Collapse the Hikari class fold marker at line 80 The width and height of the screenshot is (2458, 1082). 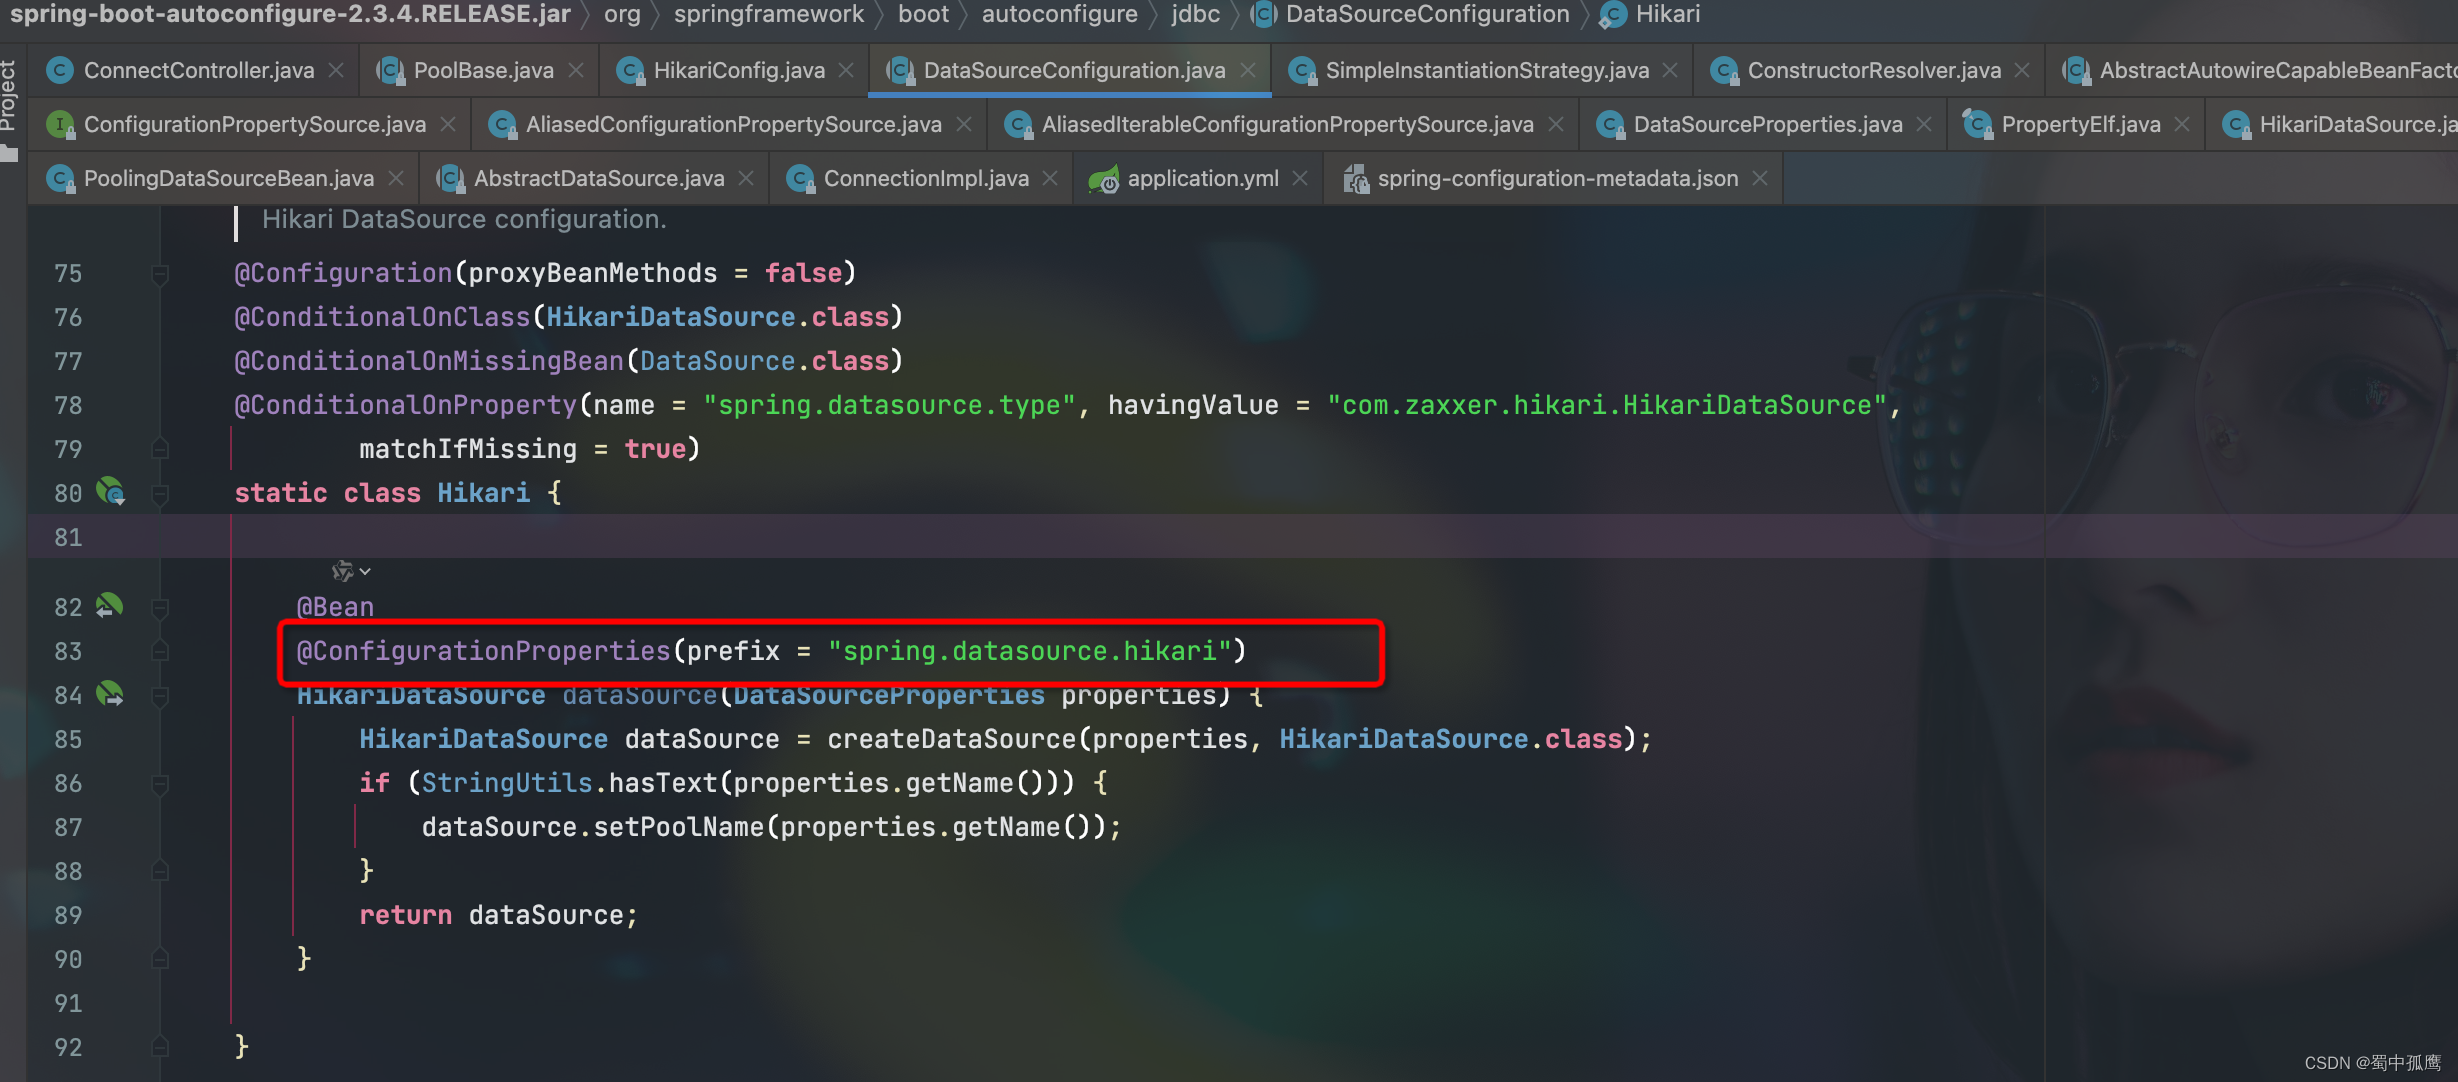tap(160, 493)
